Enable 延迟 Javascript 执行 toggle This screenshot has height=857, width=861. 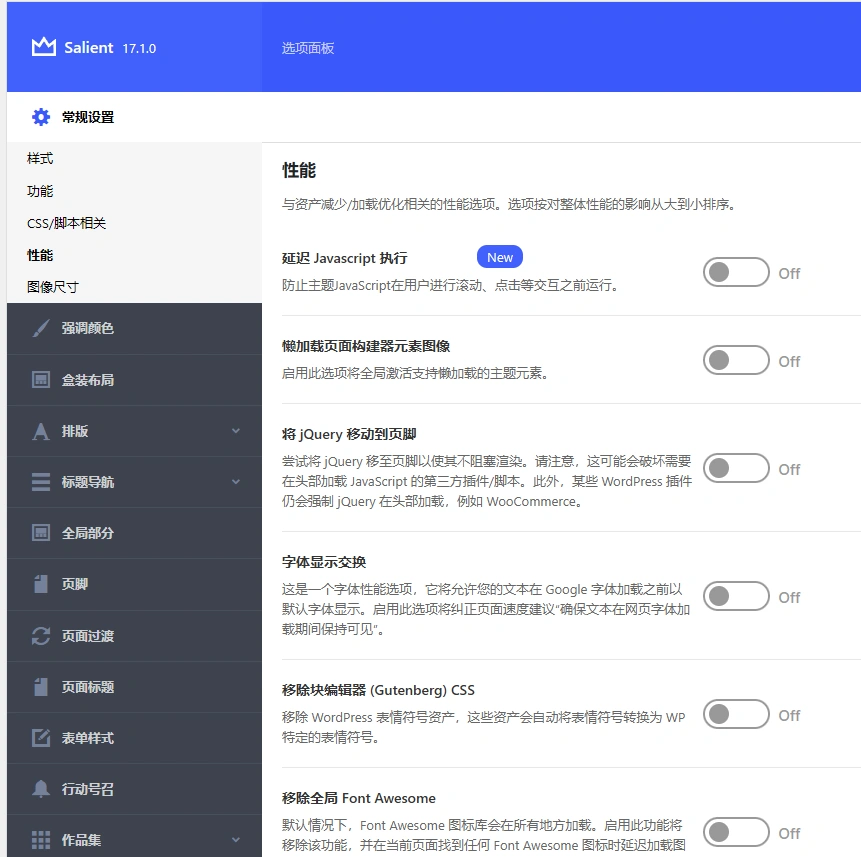[x=737, y=272]
